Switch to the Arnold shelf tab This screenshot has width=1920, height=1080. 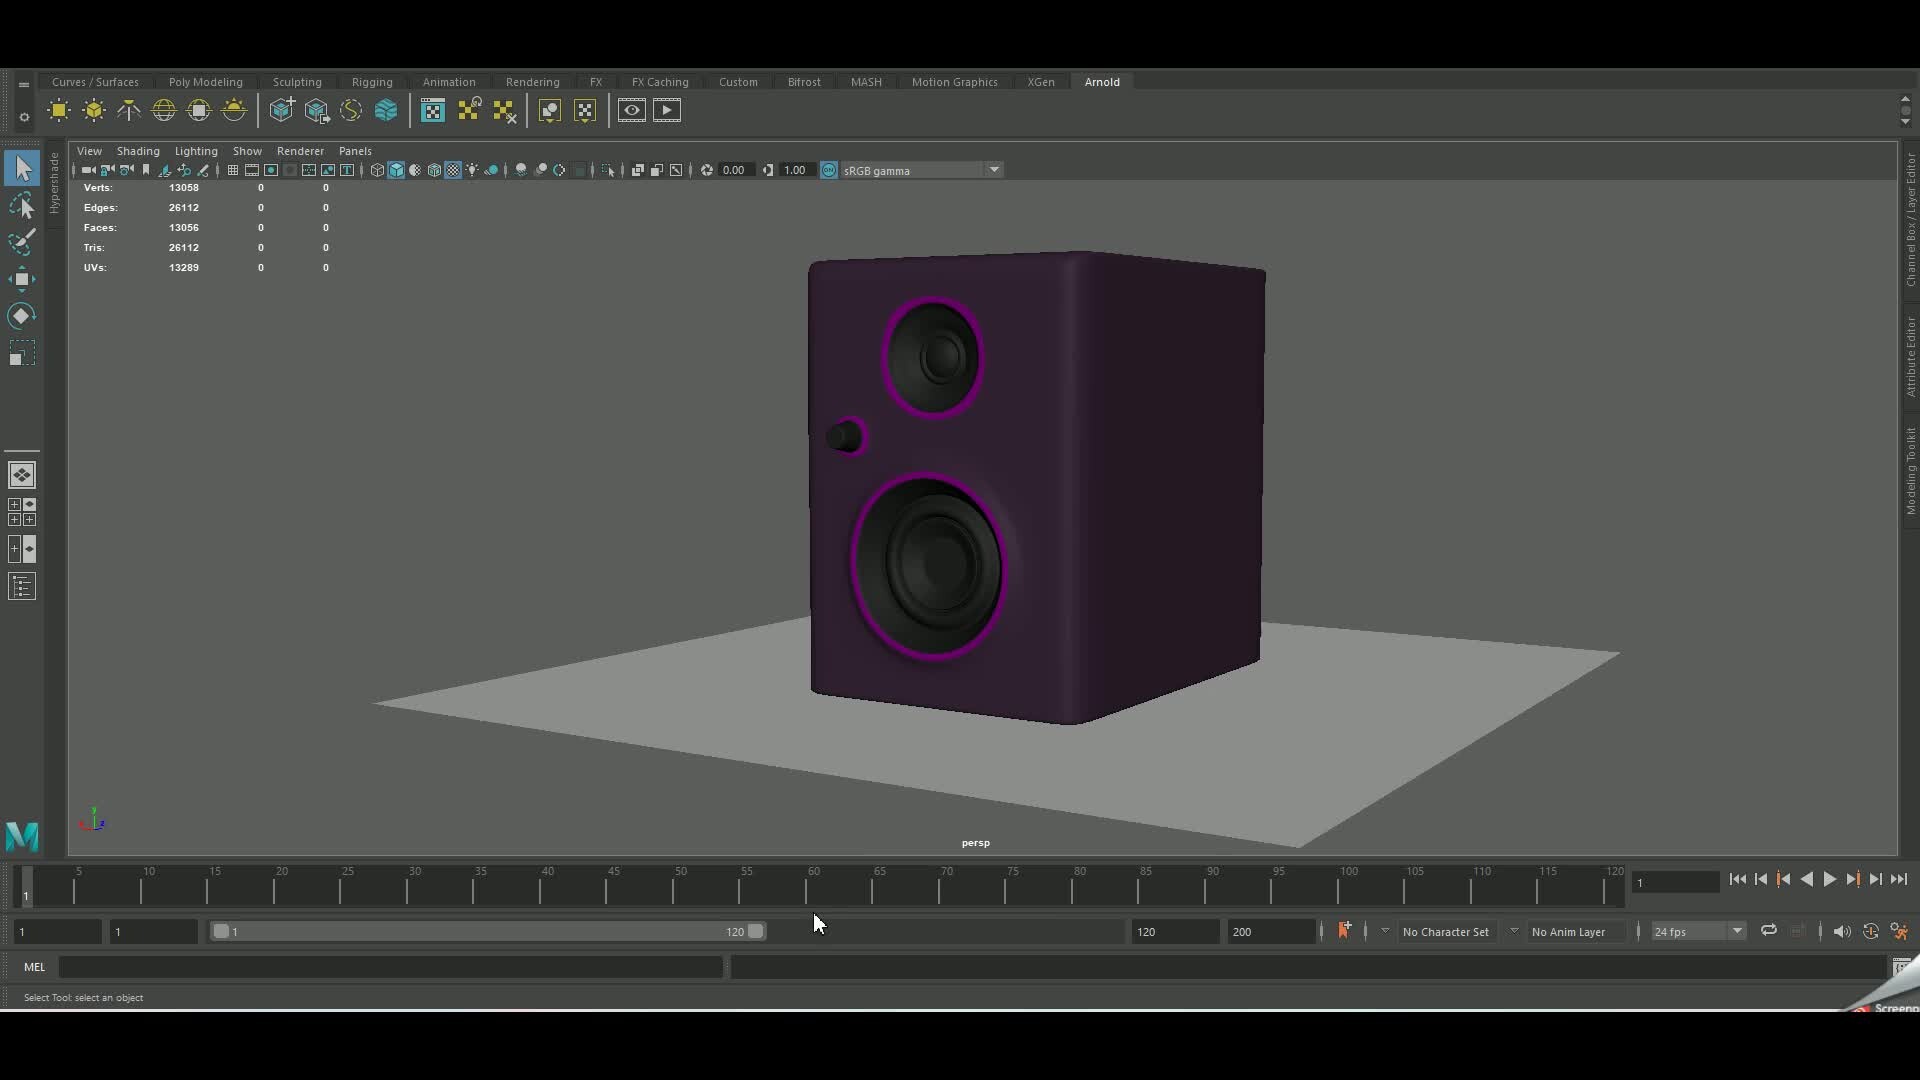[1102, 82]
